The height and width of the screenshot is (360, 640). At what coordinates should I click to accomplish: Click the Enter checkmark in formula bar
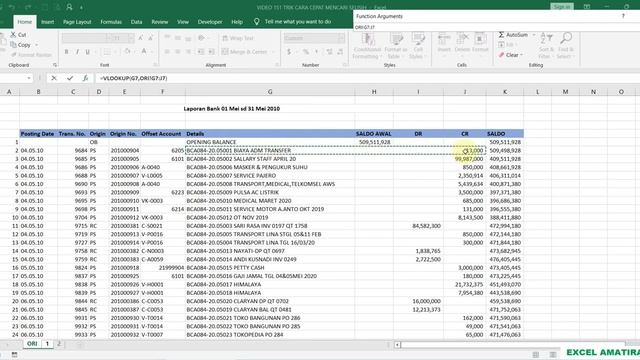[70, 78]
